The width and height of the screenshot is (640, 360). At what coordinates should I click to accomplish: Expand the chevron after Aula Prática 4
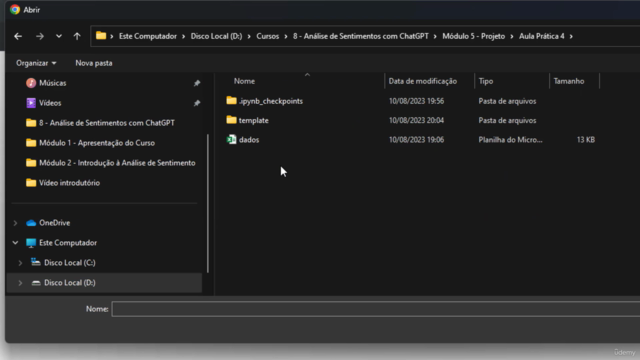[x=571, y=36]
